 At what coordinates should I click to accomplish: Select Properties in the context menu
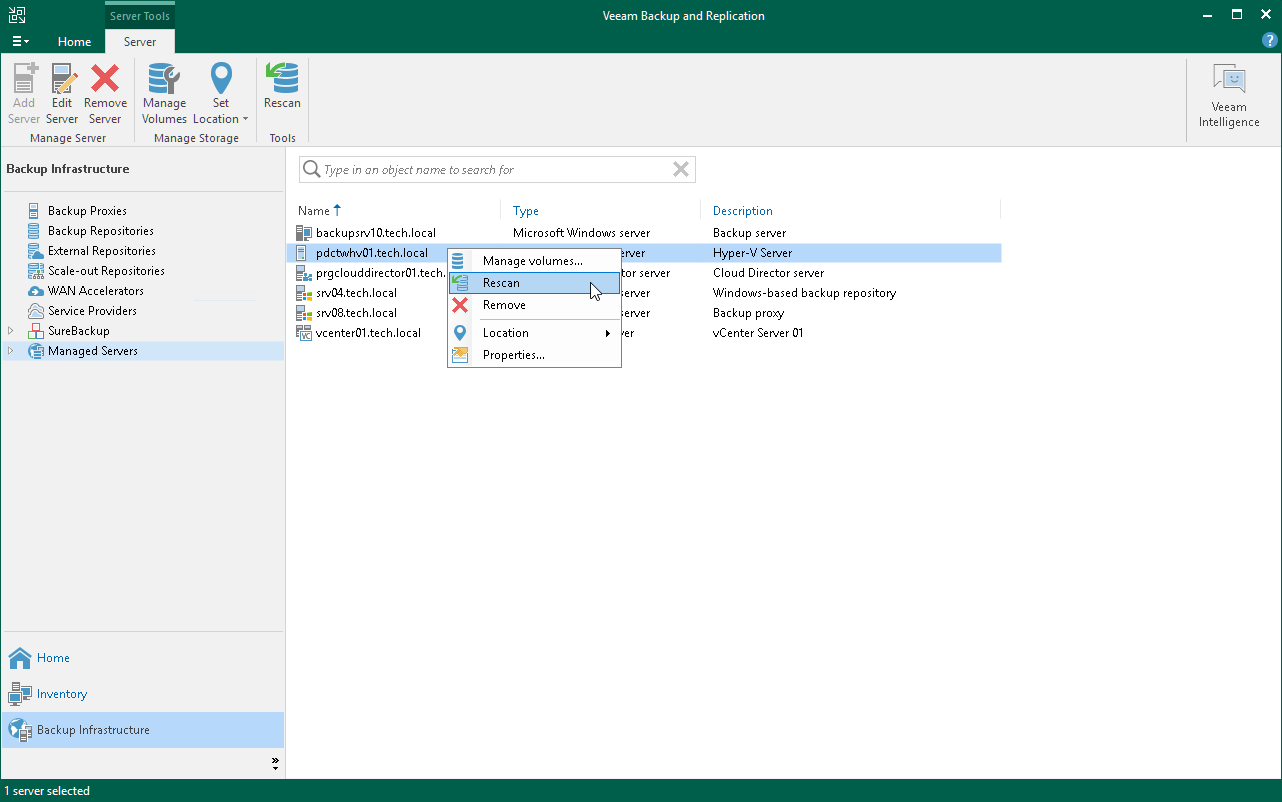[x=513, y=355]
